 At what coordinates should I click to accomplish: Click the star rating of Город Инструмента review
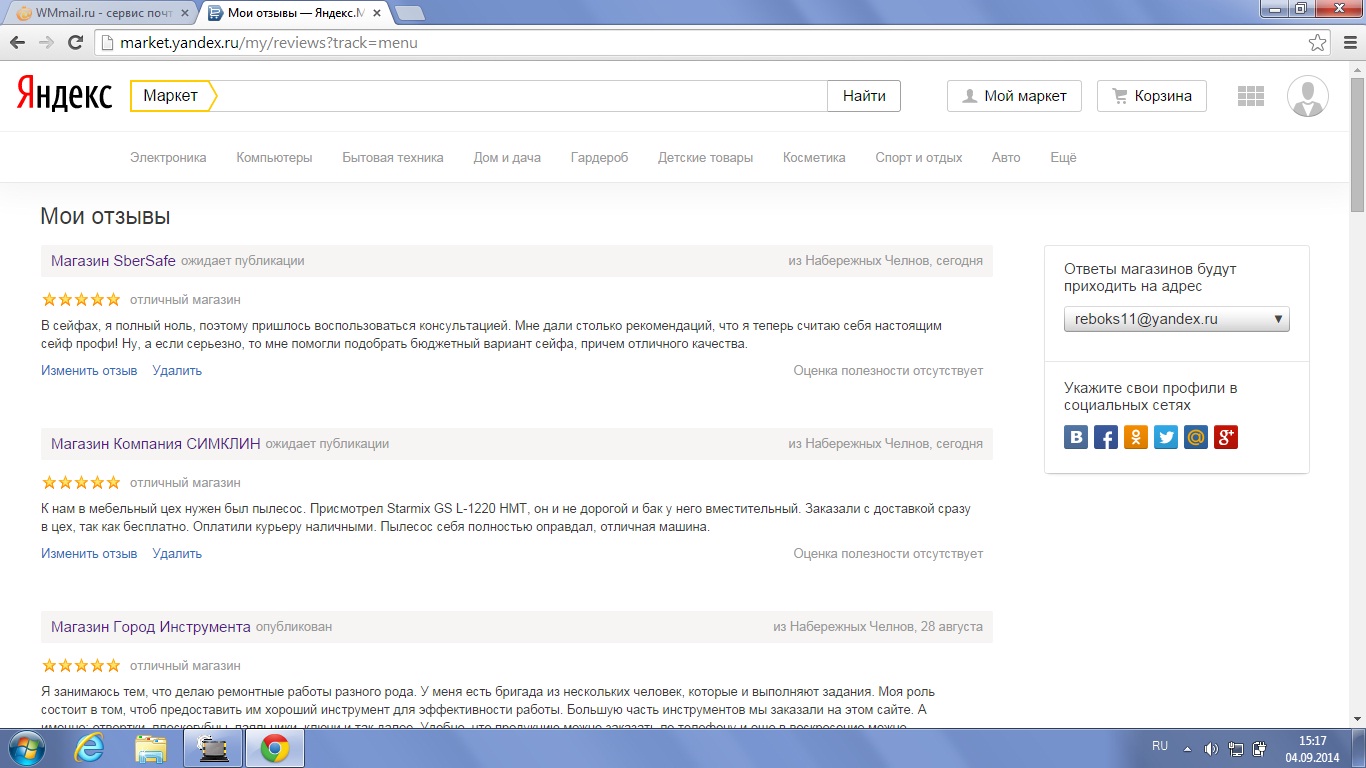[x=81, y=665]
